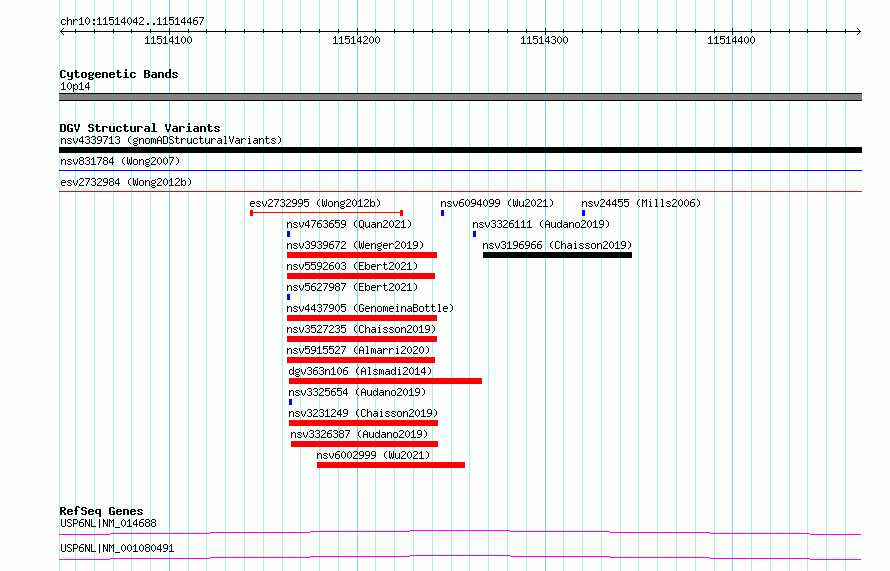Open the esv2732984 (Wong2012b) variant label
The image size is (890, 571).
(x=126, y=182)
